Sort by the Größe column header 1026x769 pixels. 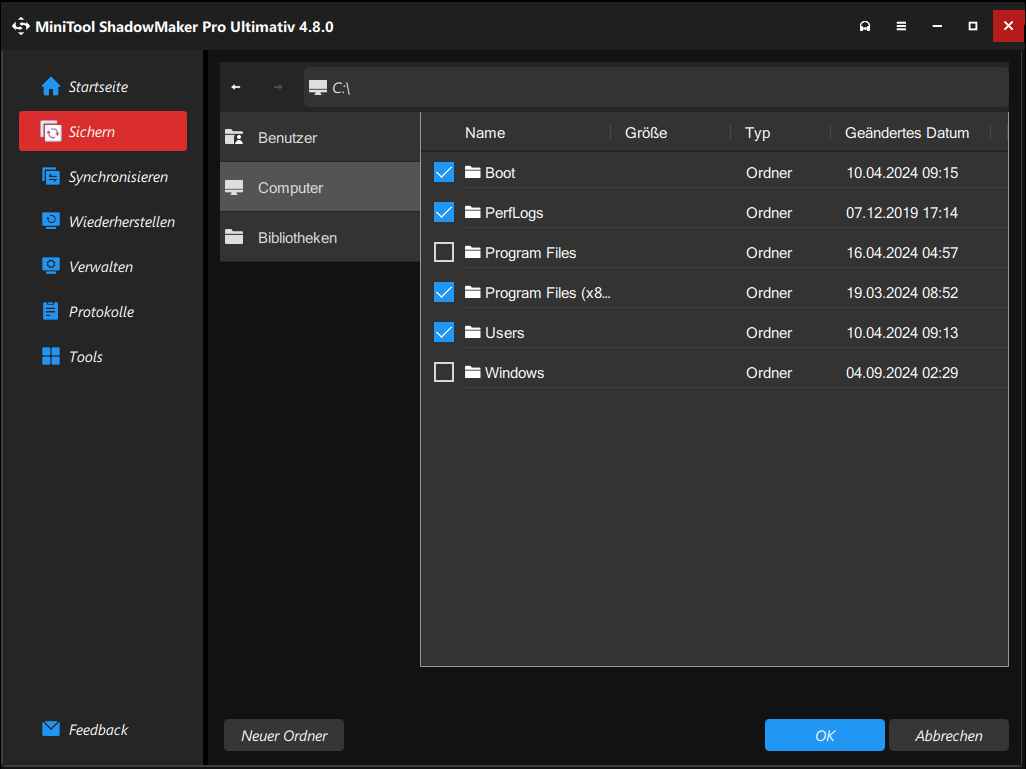(x=646, y=133)
